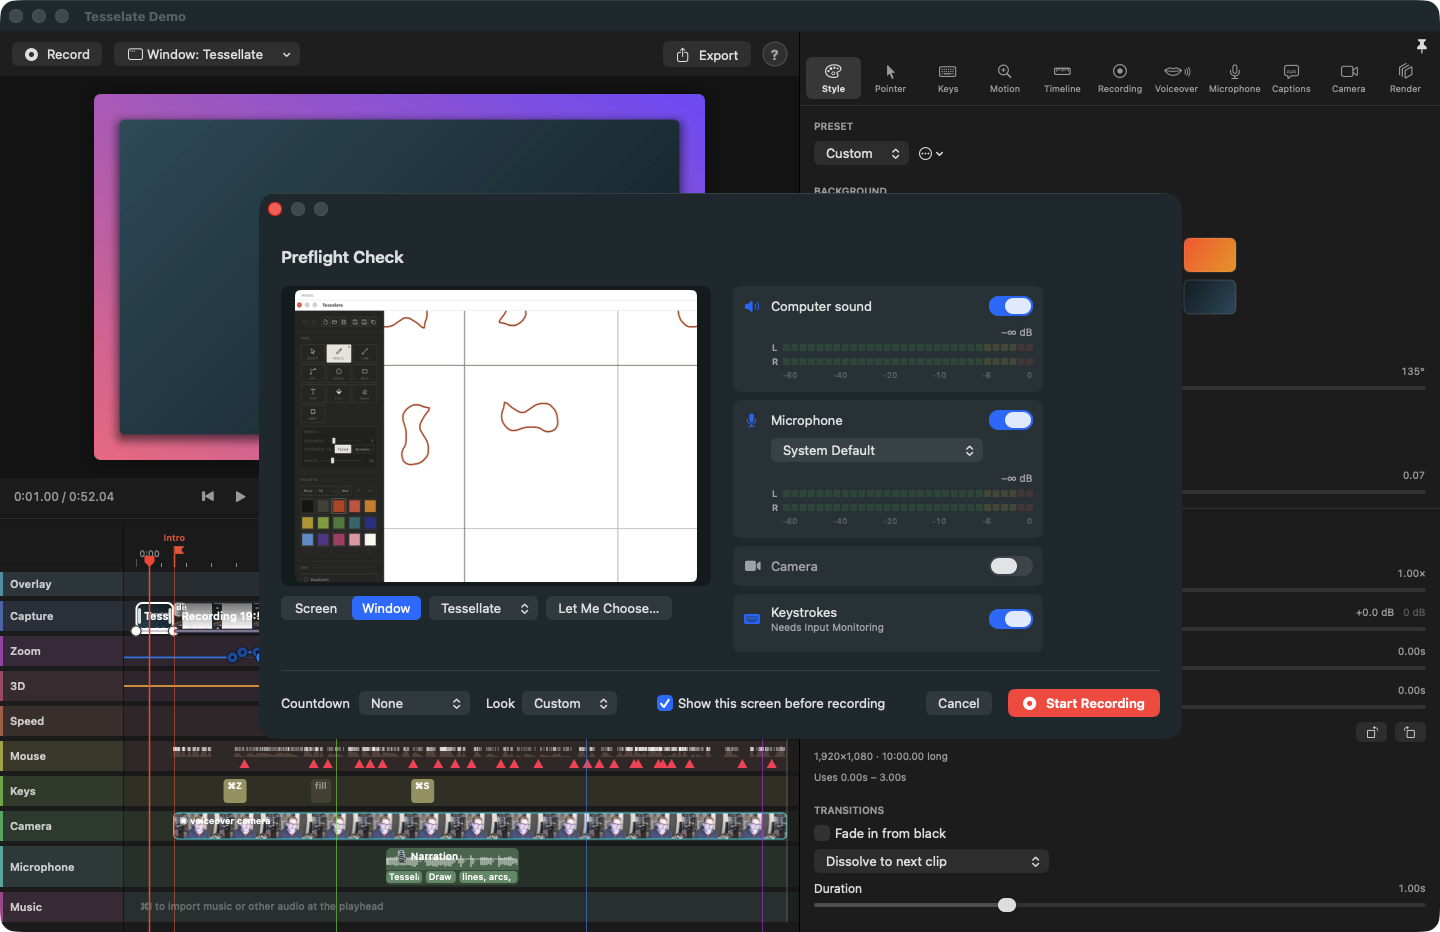Click the Export button
The height and width of the screenshot is (932, 1440).
(707, 55)
